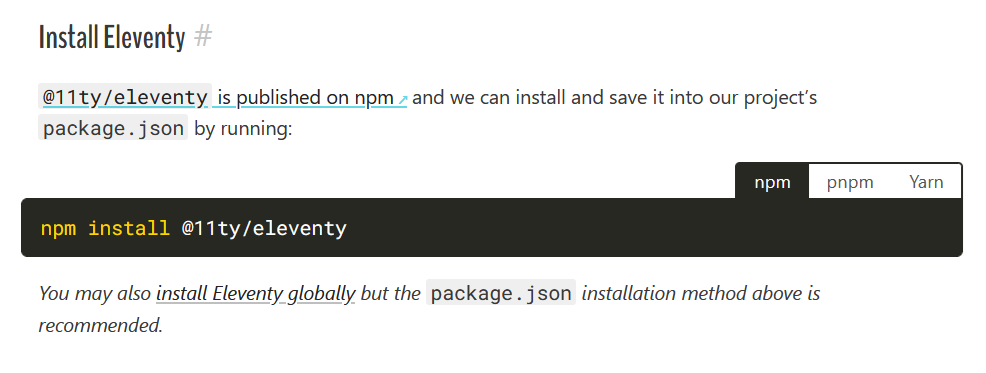
Task: Click package.json code before 'by running:'
Action: 113,128
